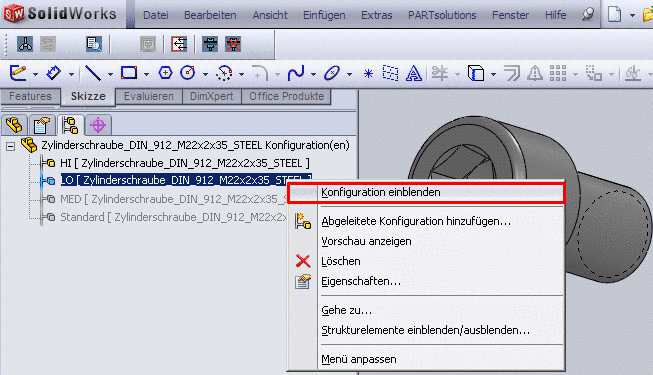
Task: Open dropdown arrow next to Ellipse tool
Action: point(349,75)
